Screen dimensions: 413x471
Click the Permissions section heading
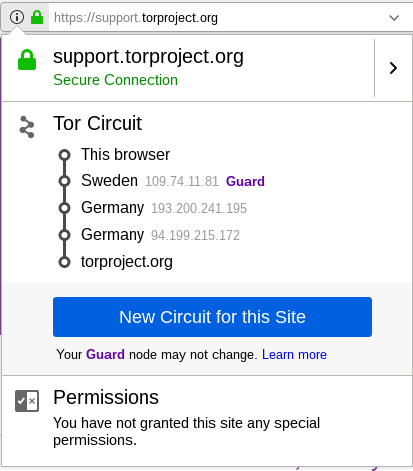point(106,397)
